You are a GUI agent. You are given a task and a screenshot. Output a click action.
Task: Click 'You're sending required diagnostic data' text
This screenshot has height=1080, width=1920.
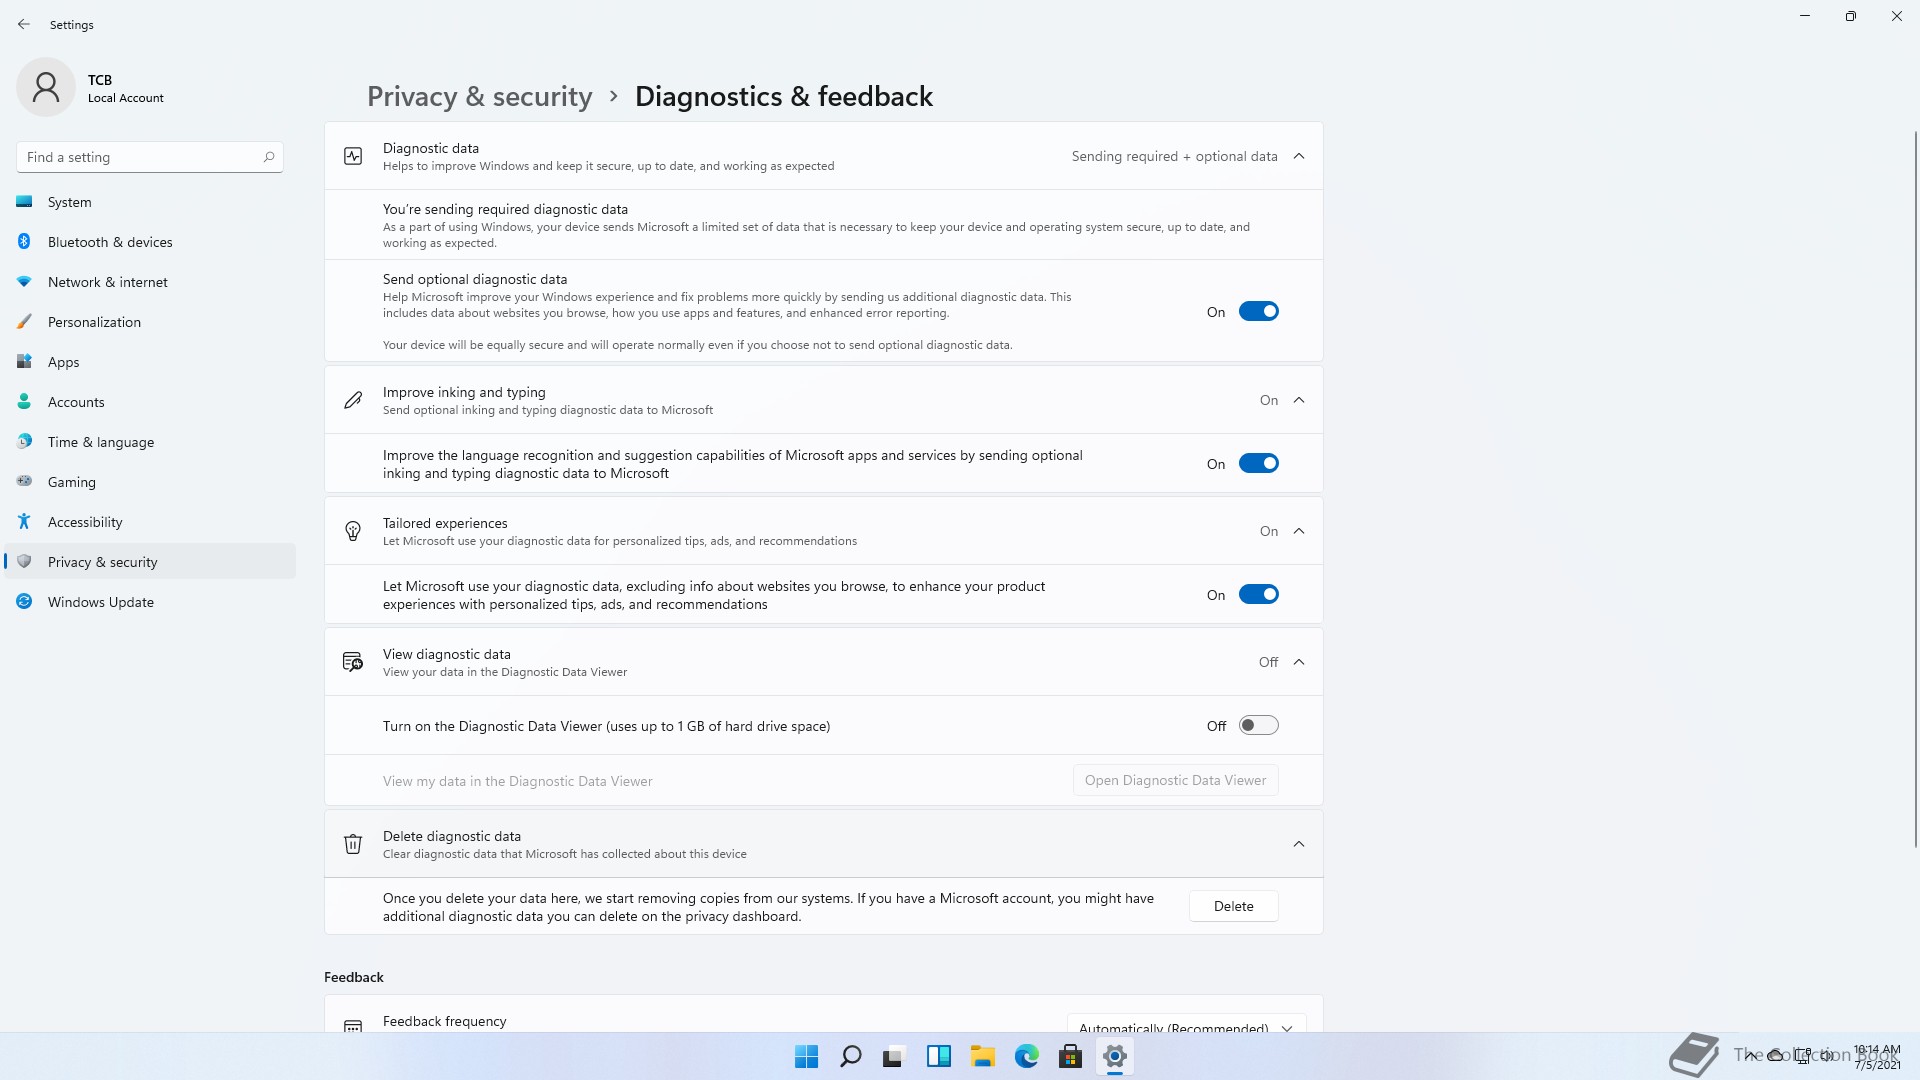[505, 209]
